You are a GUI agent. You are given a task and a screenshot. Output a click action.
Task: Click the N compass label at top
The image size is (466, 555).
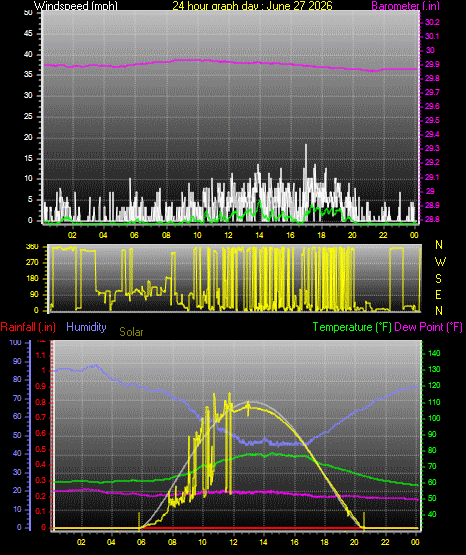pyautogui.click(x=439, y=245)
